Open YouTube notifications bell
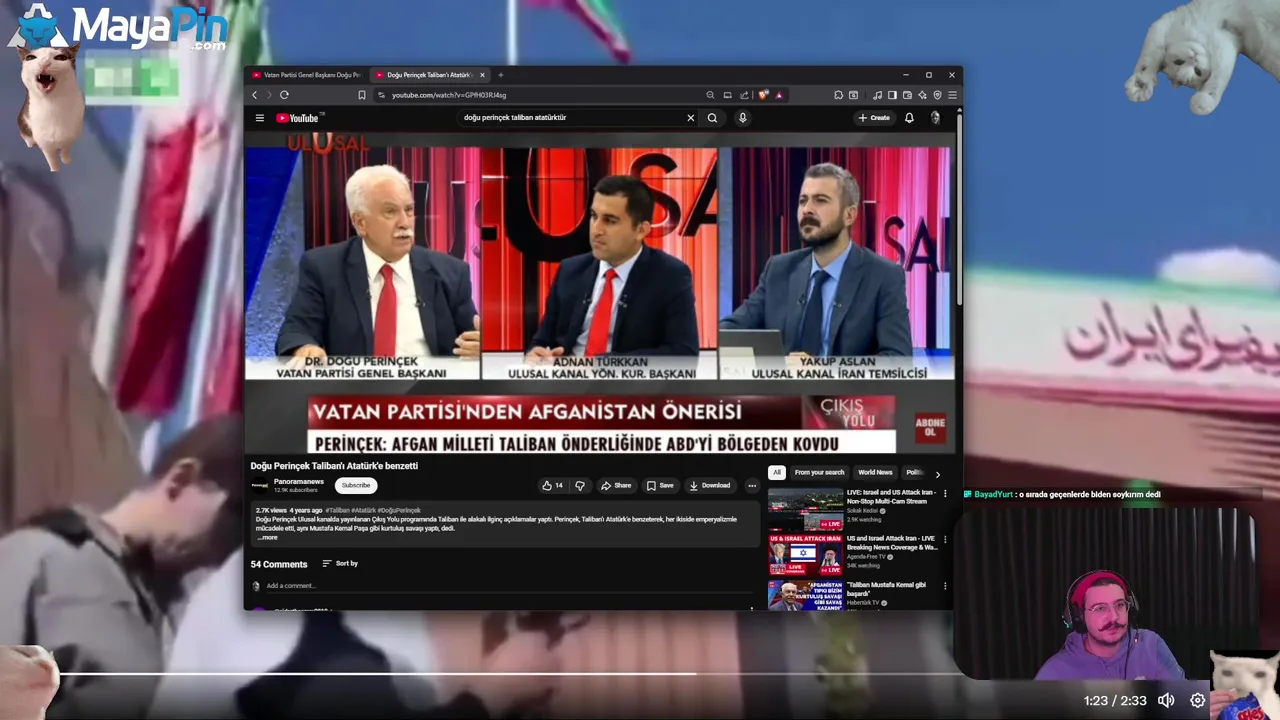The image size is (1280, 720). [909, 118]
